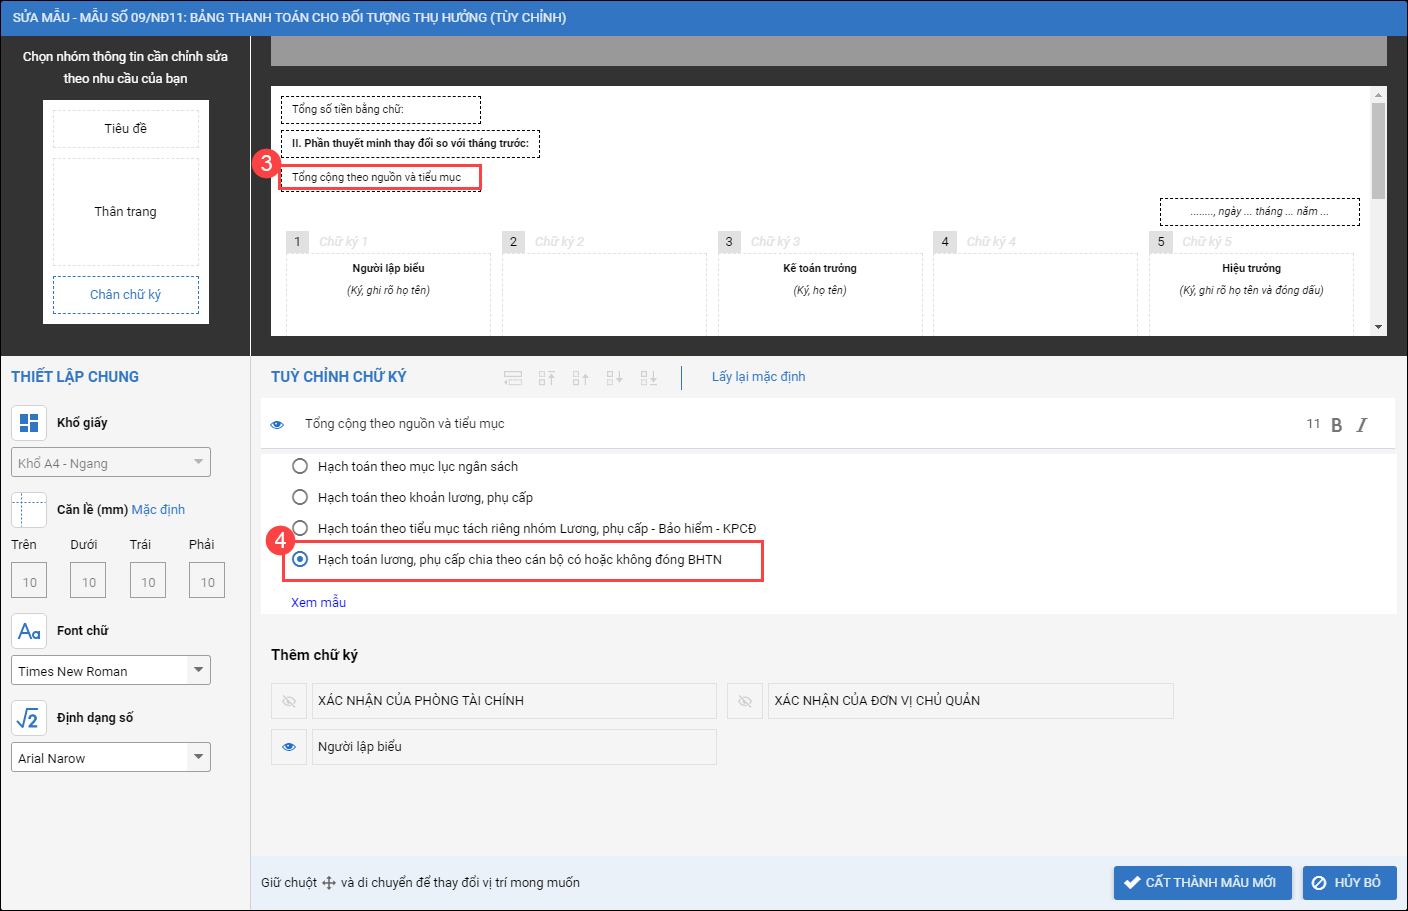Show the "XÁC NHẬN CỦA PHÒNG TÀI CHÍNH" signature
1408x911 pixels.
click(x=289, y=701)
